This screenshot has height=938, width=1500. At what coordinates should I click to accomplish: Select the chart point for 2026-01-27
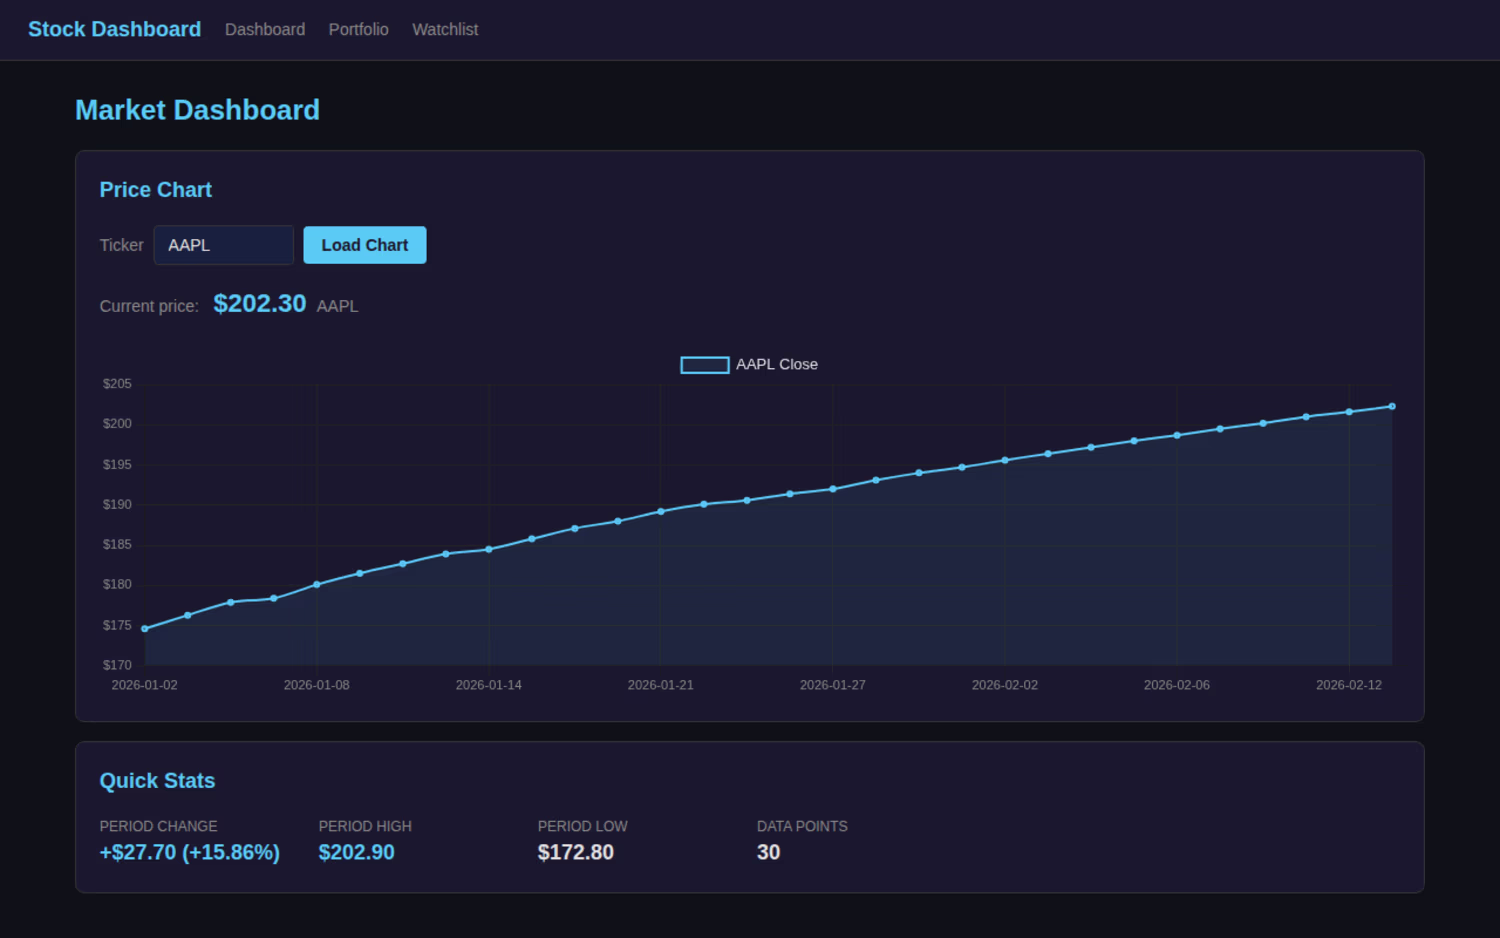pos(833,489)
